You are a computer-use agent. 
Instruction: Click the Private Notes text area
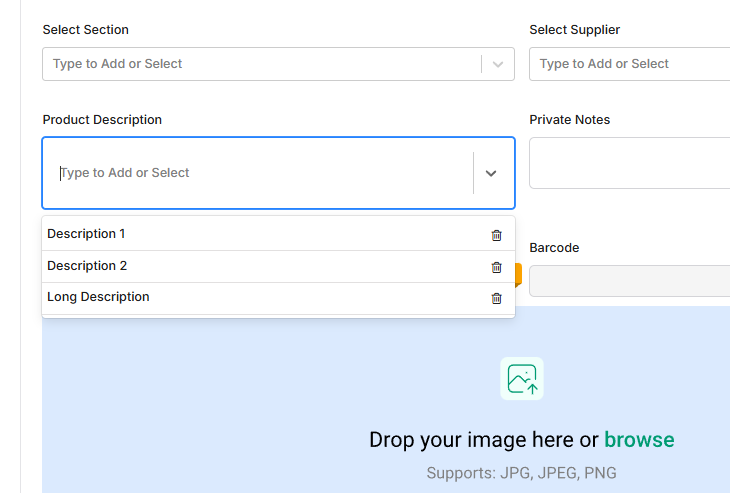pyautogui.click(x=629, y=163)
